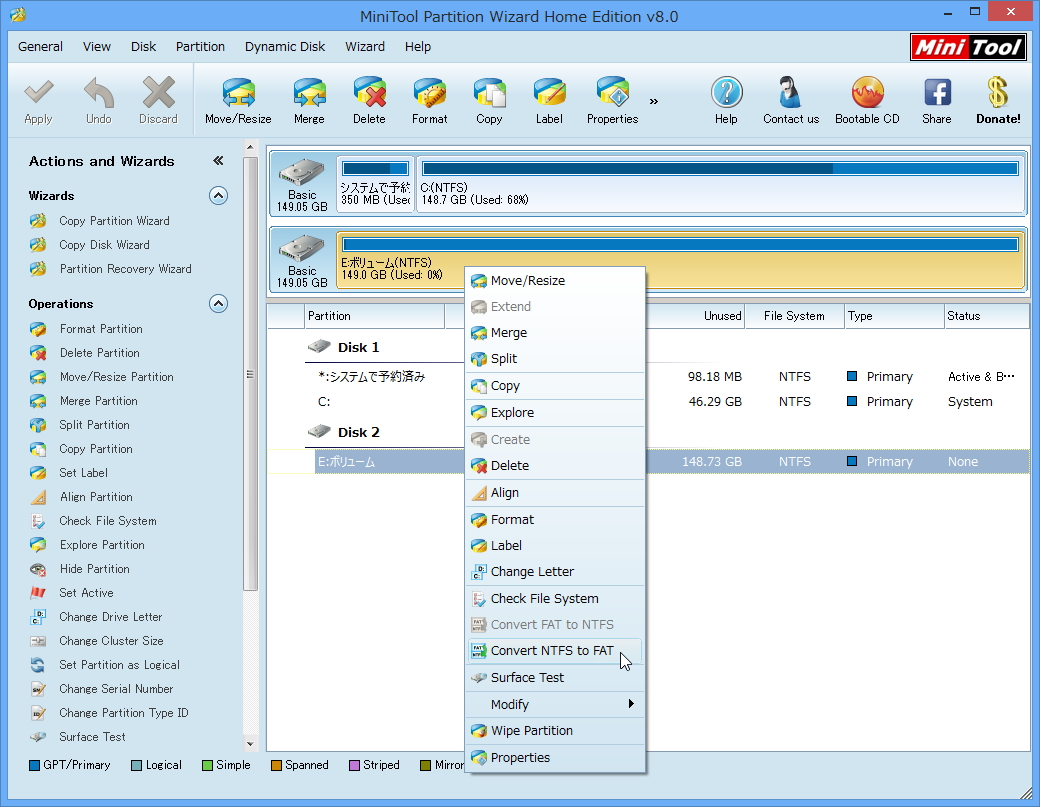Select the E: volume partition bar
1040x807 pixels.
tap(681, 259)
